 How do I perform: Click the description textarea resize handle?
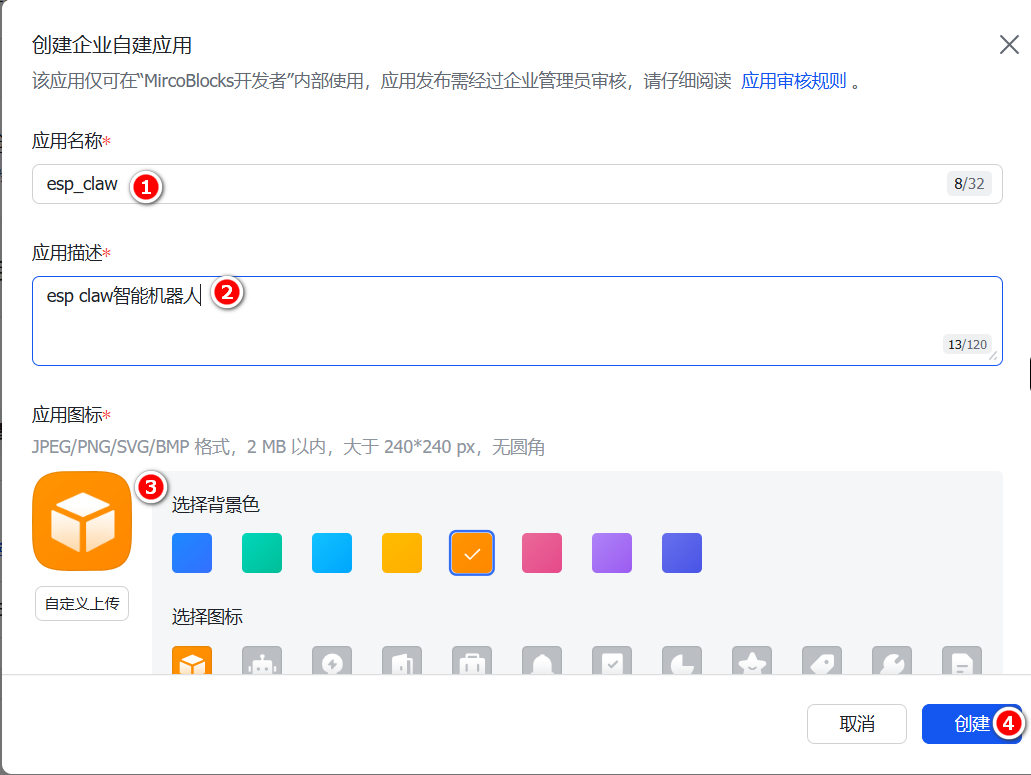993,356
